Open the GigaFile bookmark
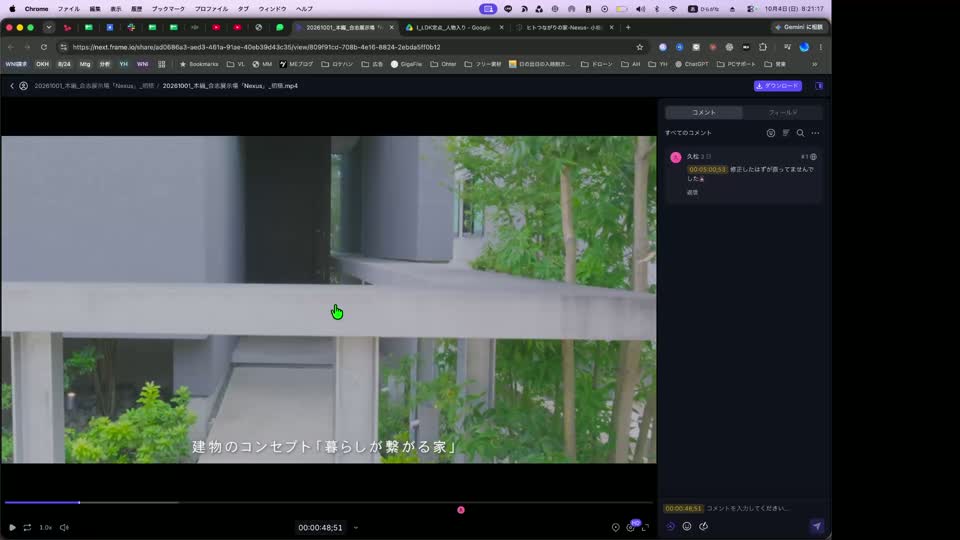This screenshot has width=960, height=540. pos(407,64)
